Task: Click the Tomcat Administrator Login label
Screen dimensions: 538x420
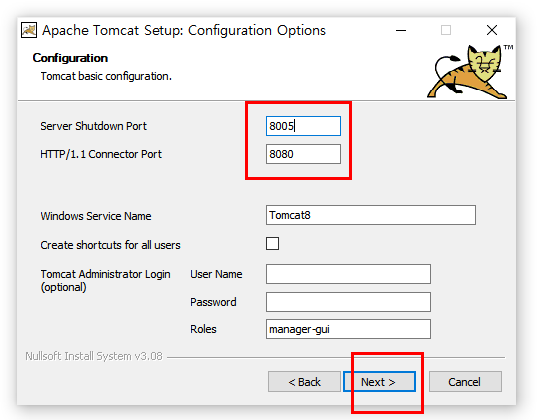Action: pos(105,280)
